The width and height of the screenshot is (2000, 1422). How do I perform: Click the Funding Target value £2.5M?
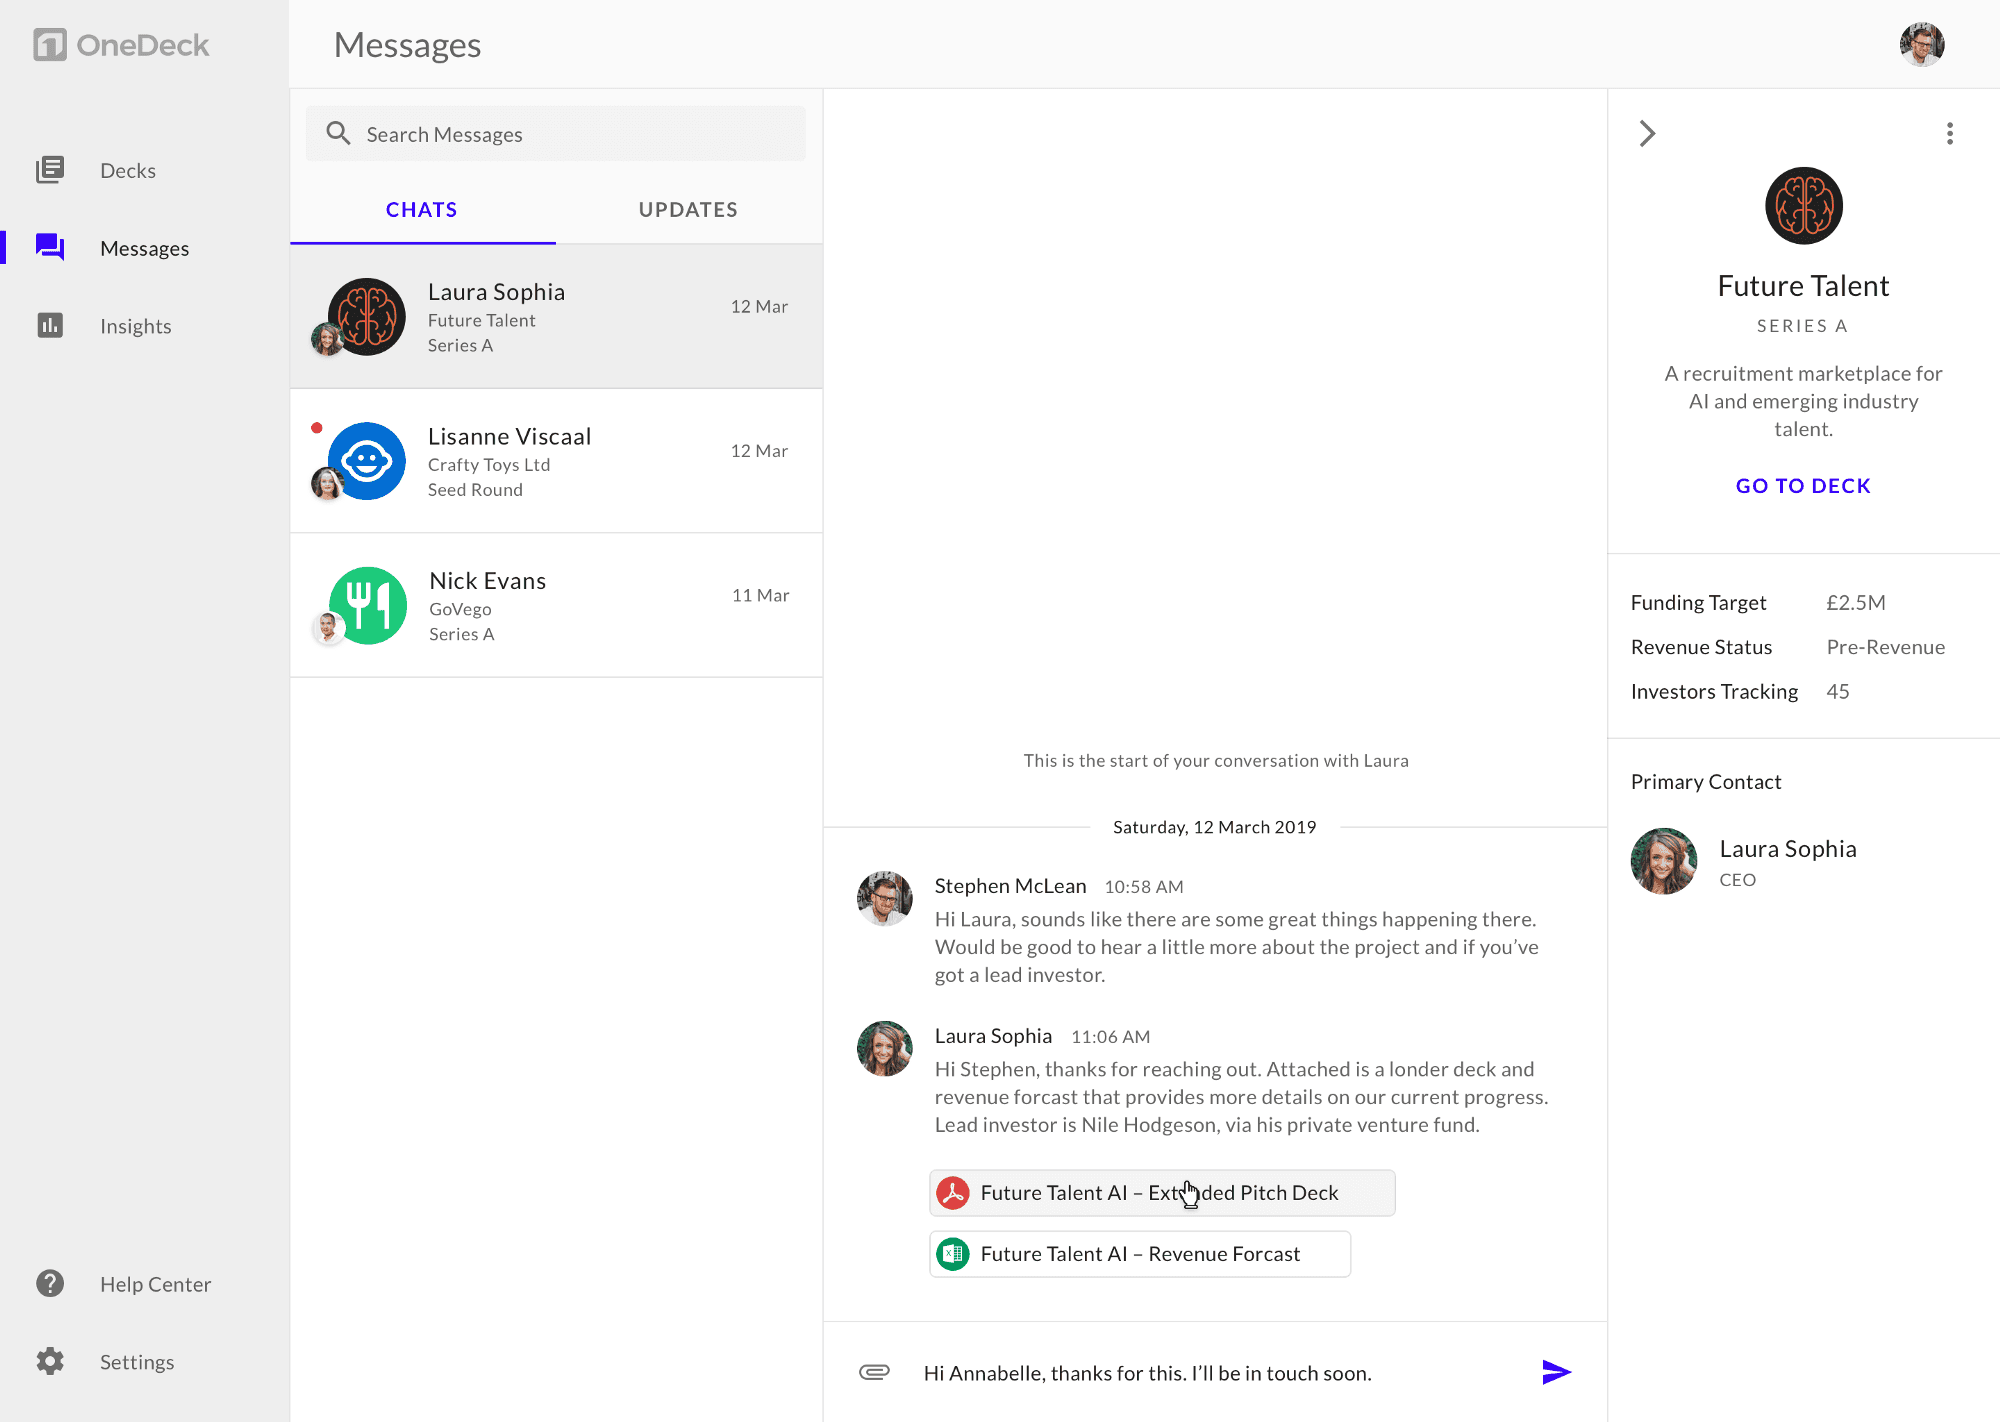pos(1856,603)
